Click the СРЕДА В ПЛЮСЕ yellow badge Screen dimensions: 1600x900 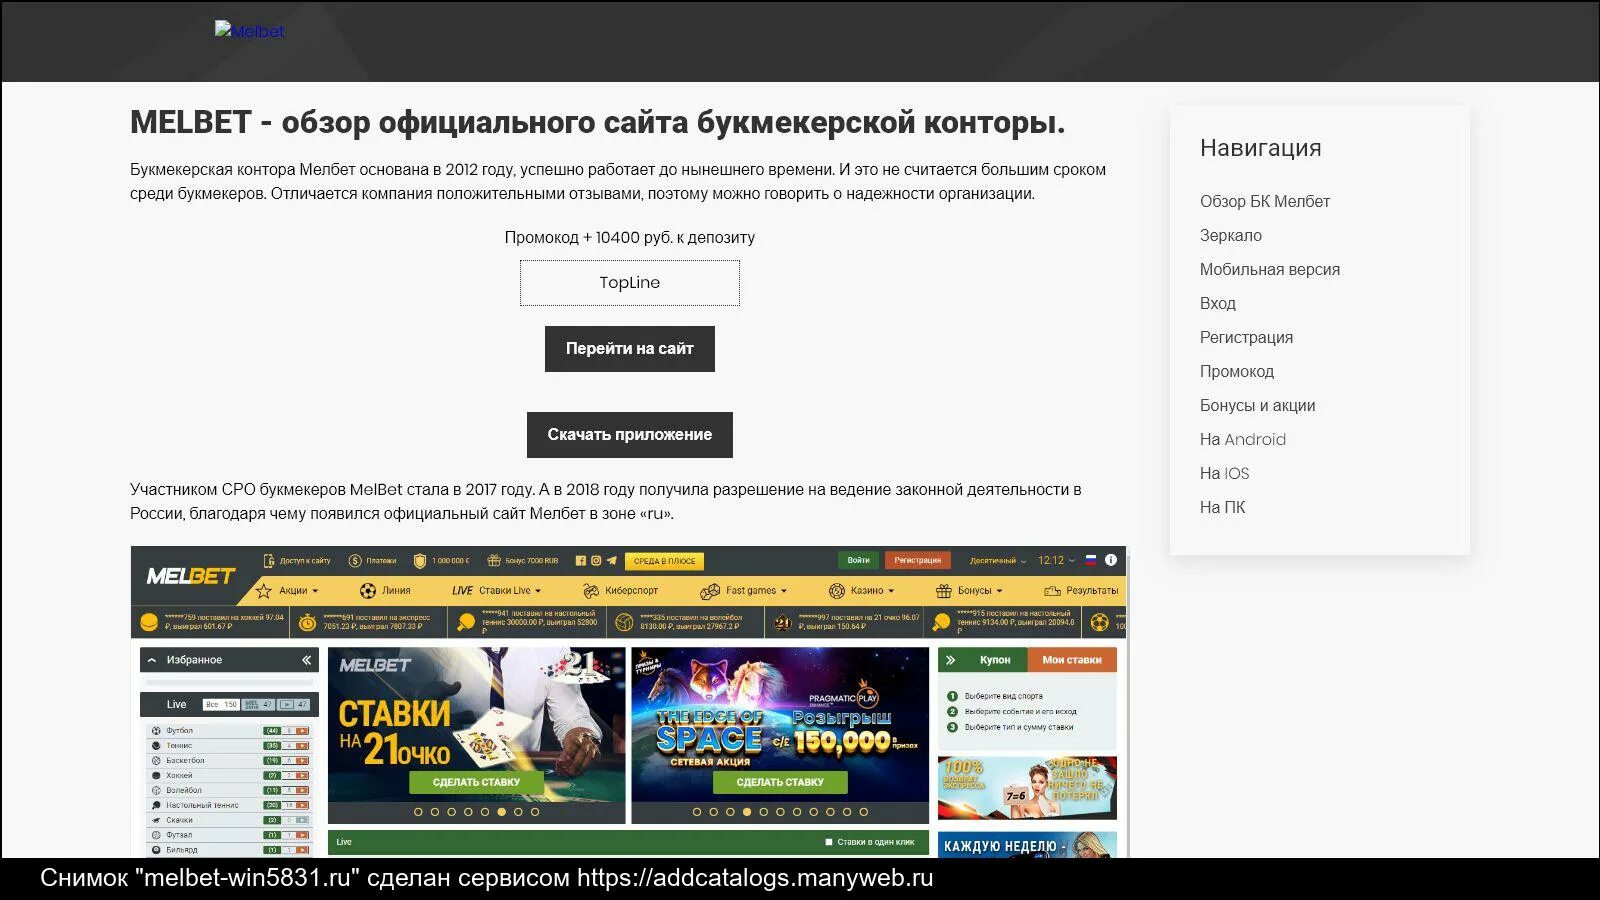(664, 561)
